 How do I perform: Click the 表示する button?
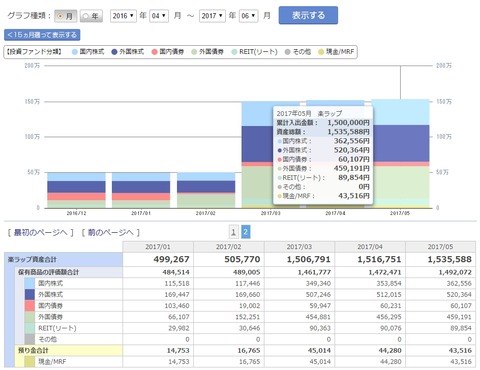tap(308, 15)
